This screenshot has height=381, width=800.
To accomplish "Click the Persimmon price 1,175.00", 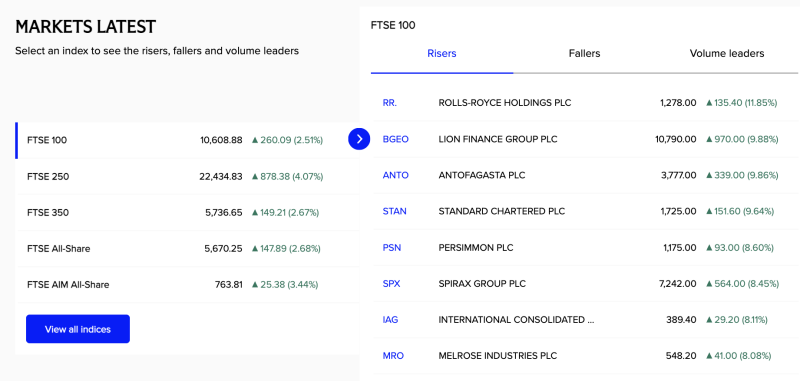I will pyautogui.click(x=680, y=248).
